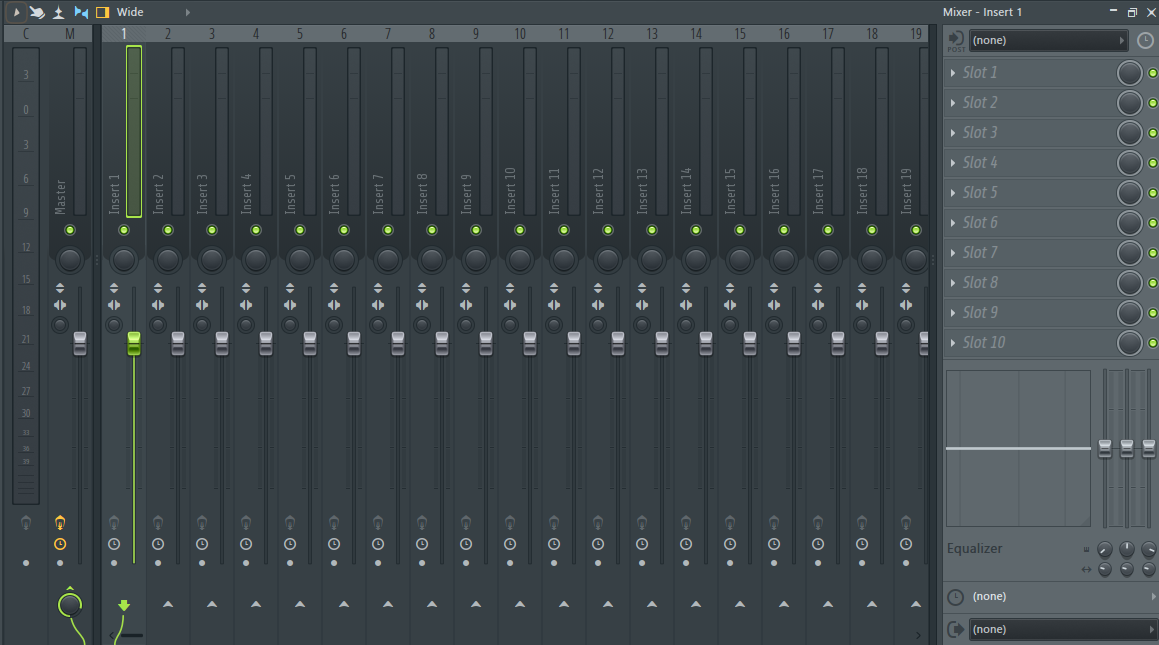Open the Slot 5 effect menu arrow

tap(953, 193)
